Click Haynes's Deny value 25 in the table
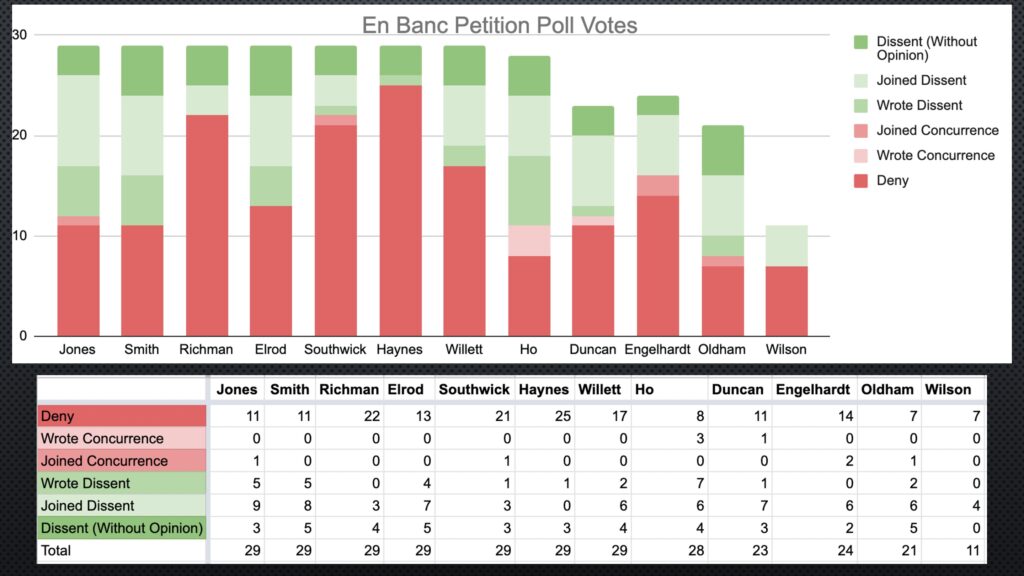 click(560, 416)
